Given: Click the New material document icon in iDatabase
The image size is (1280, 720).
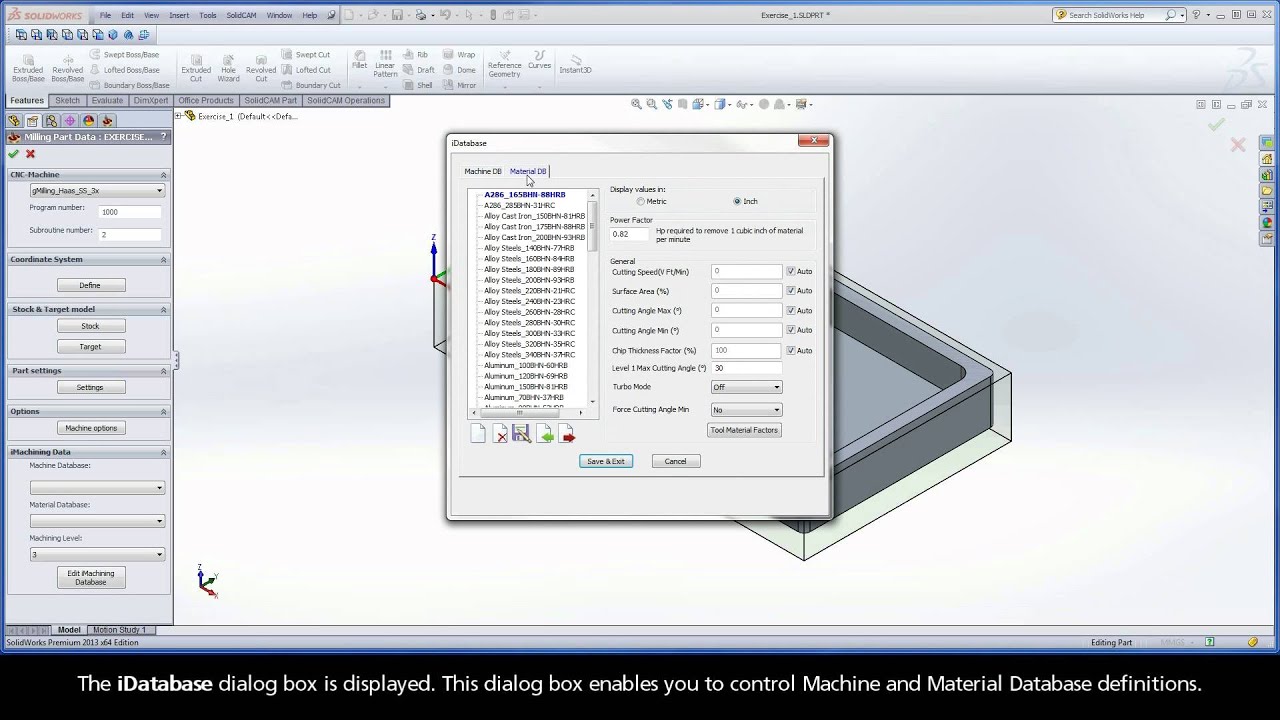Looking at the screenshot, I should [478, 433].
